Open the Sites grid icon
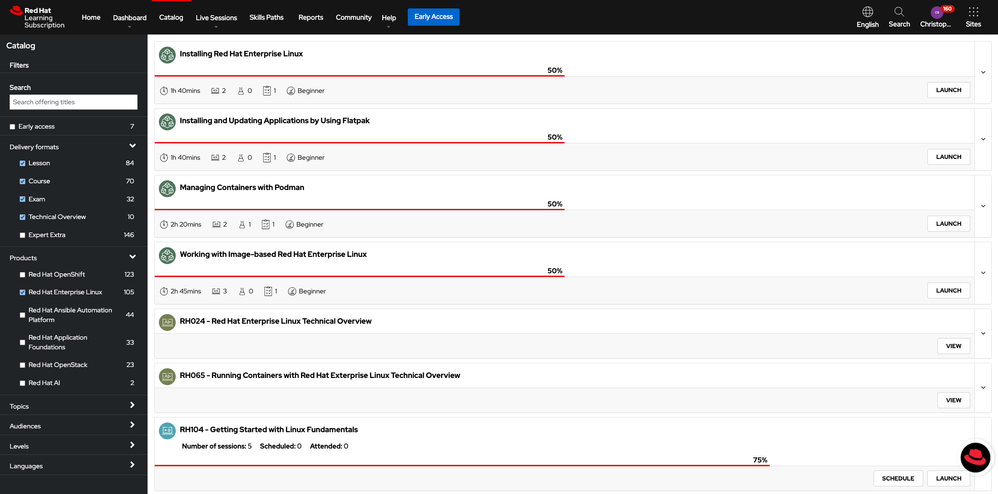Screen dimensions: 998x494 pyautogui.click(x=973, y=12)
